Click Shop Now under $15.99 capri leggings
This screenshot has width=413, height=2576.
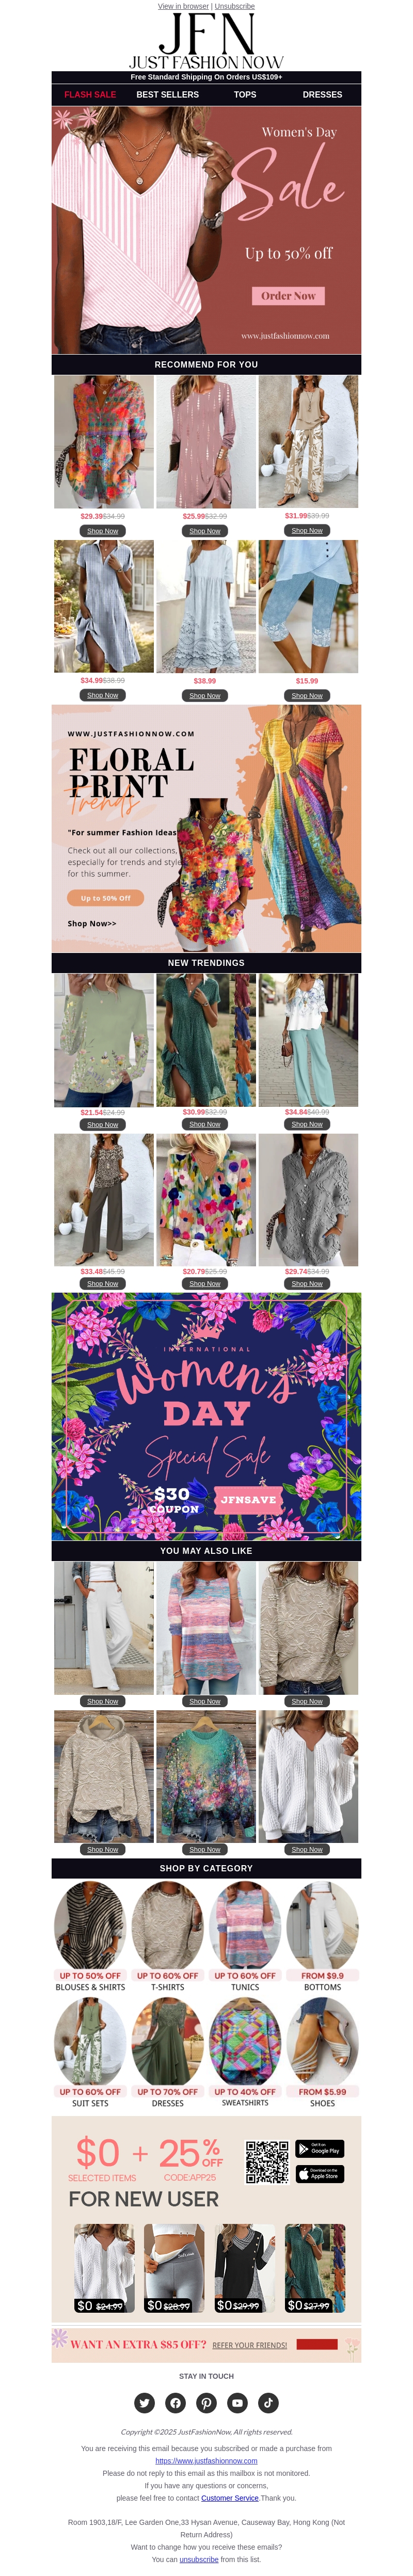[307, 695]
